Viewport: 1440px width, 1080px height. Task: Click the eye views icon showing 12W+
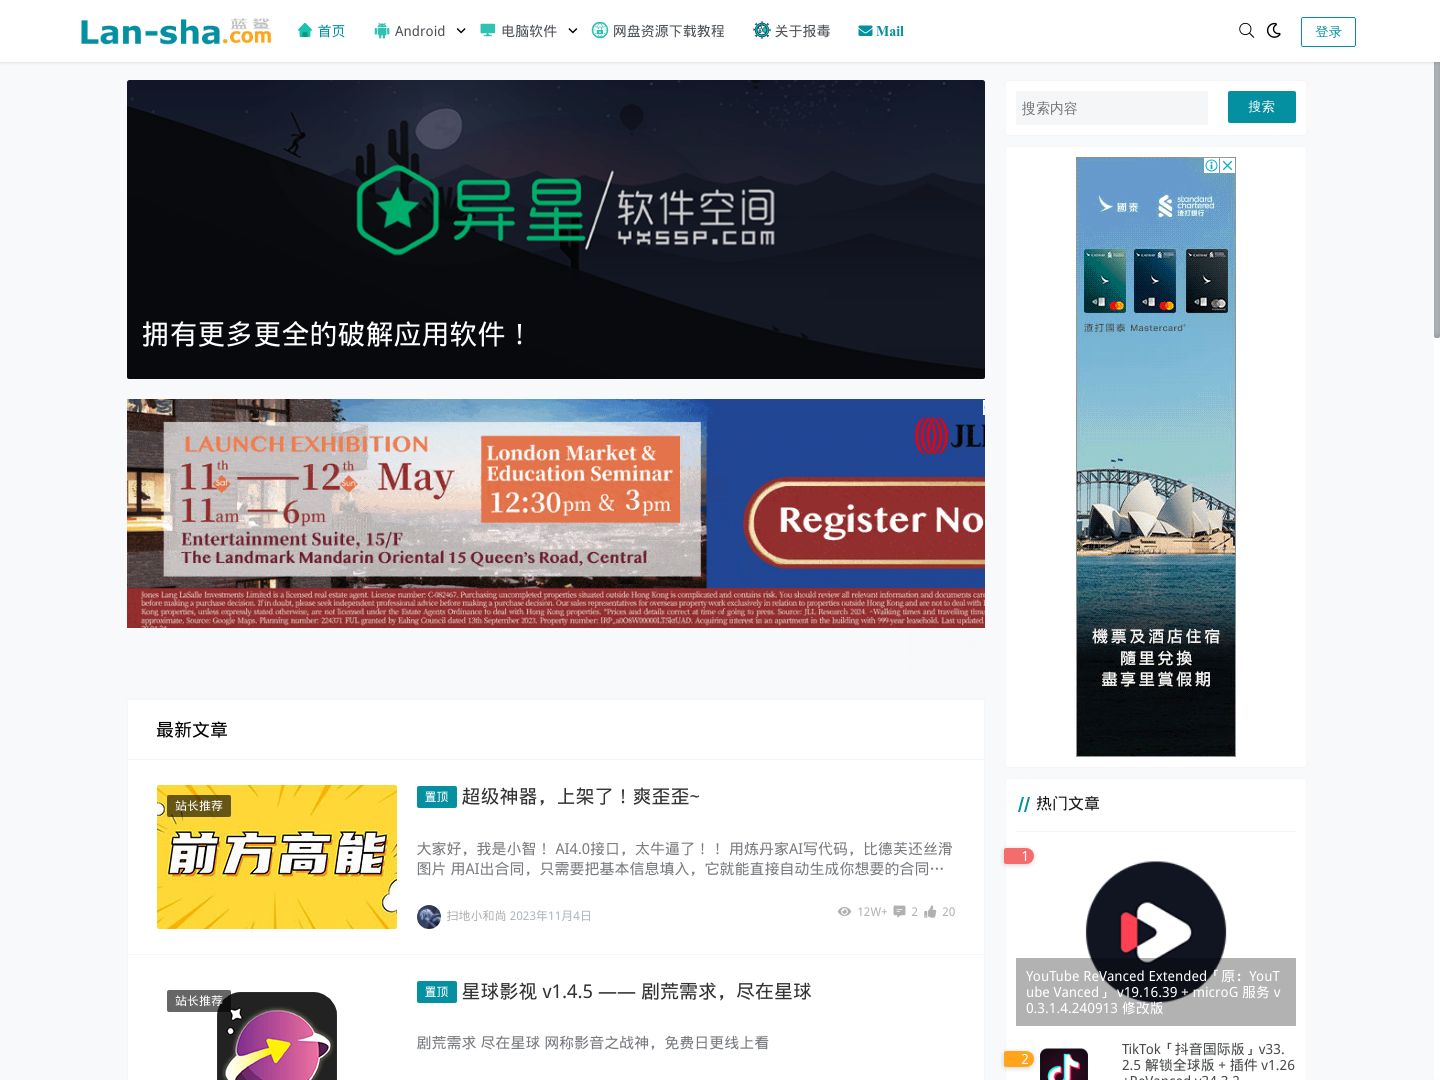[x=844, y=912]
